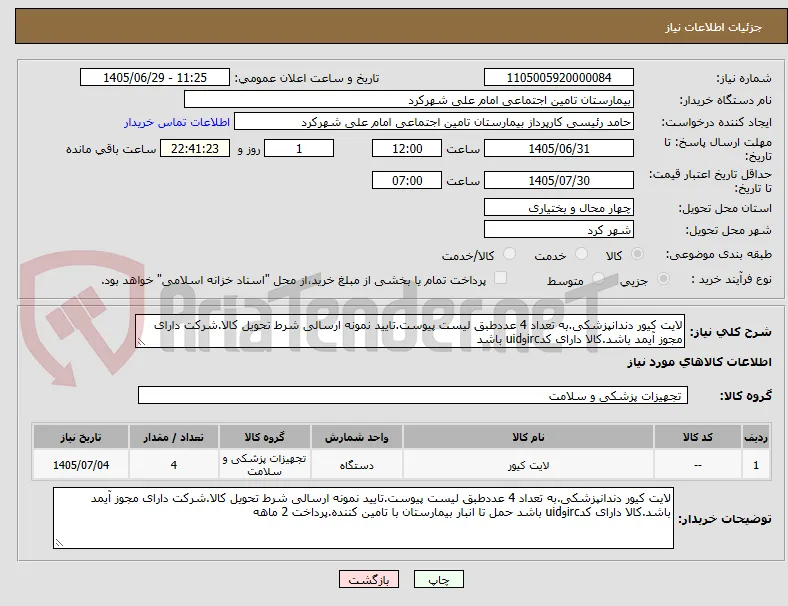788x606 pixels.
Task: Click the تجهیزات پزشکی و سلامت table cell
Action: pos(264,465)
